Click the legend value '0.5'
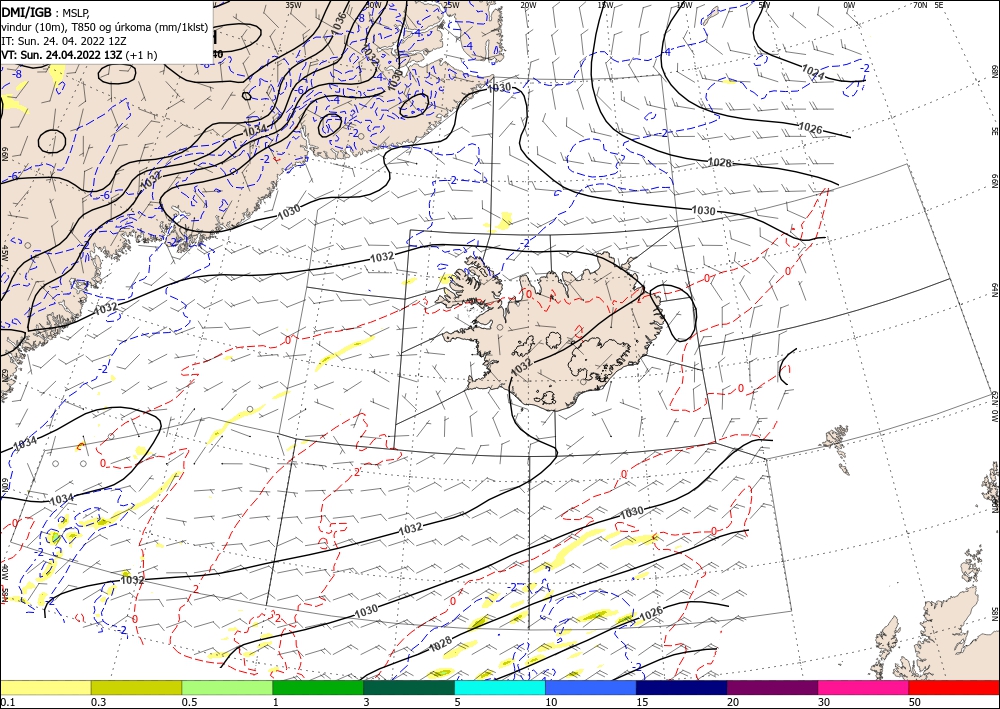Screen dimensions: 1000x709 pyautogui.click(x=189, y=702)
